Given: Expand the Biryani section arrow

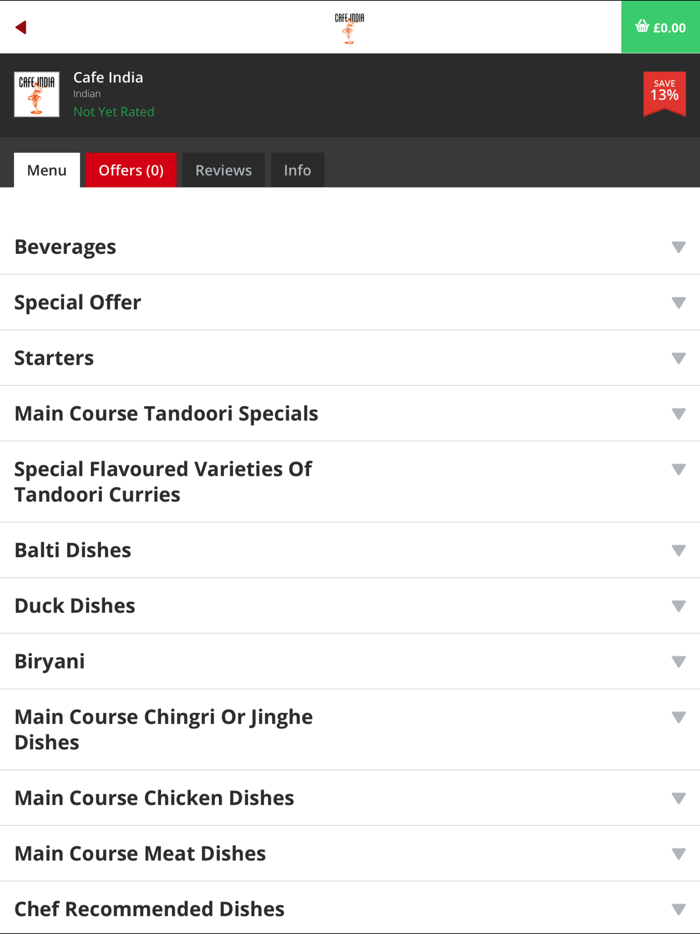Looking at the screenshot, I should [x=678, y=661].
